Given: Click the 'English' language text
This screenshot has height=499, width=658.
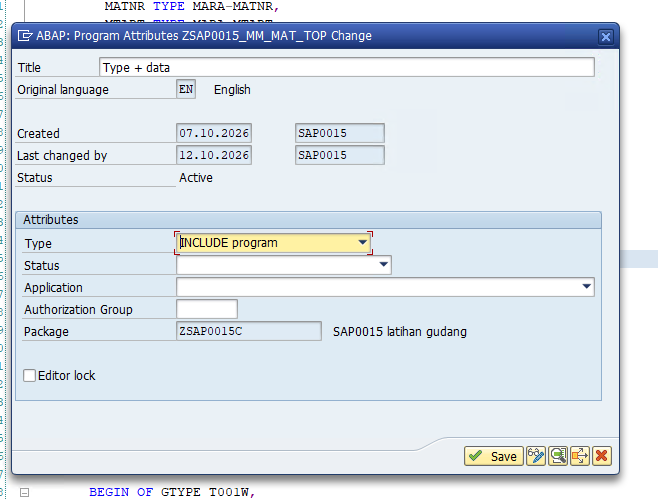Looking at the screenshot, I should pyautogui.click(x=232, y=90).
